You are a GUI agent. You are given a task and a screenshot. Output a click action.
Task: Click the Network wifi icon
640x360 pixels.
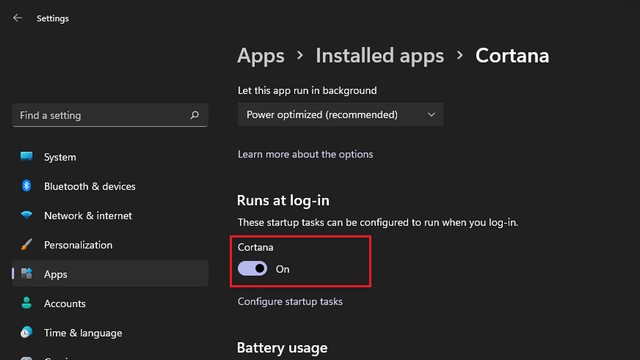(x=27, y=215)
